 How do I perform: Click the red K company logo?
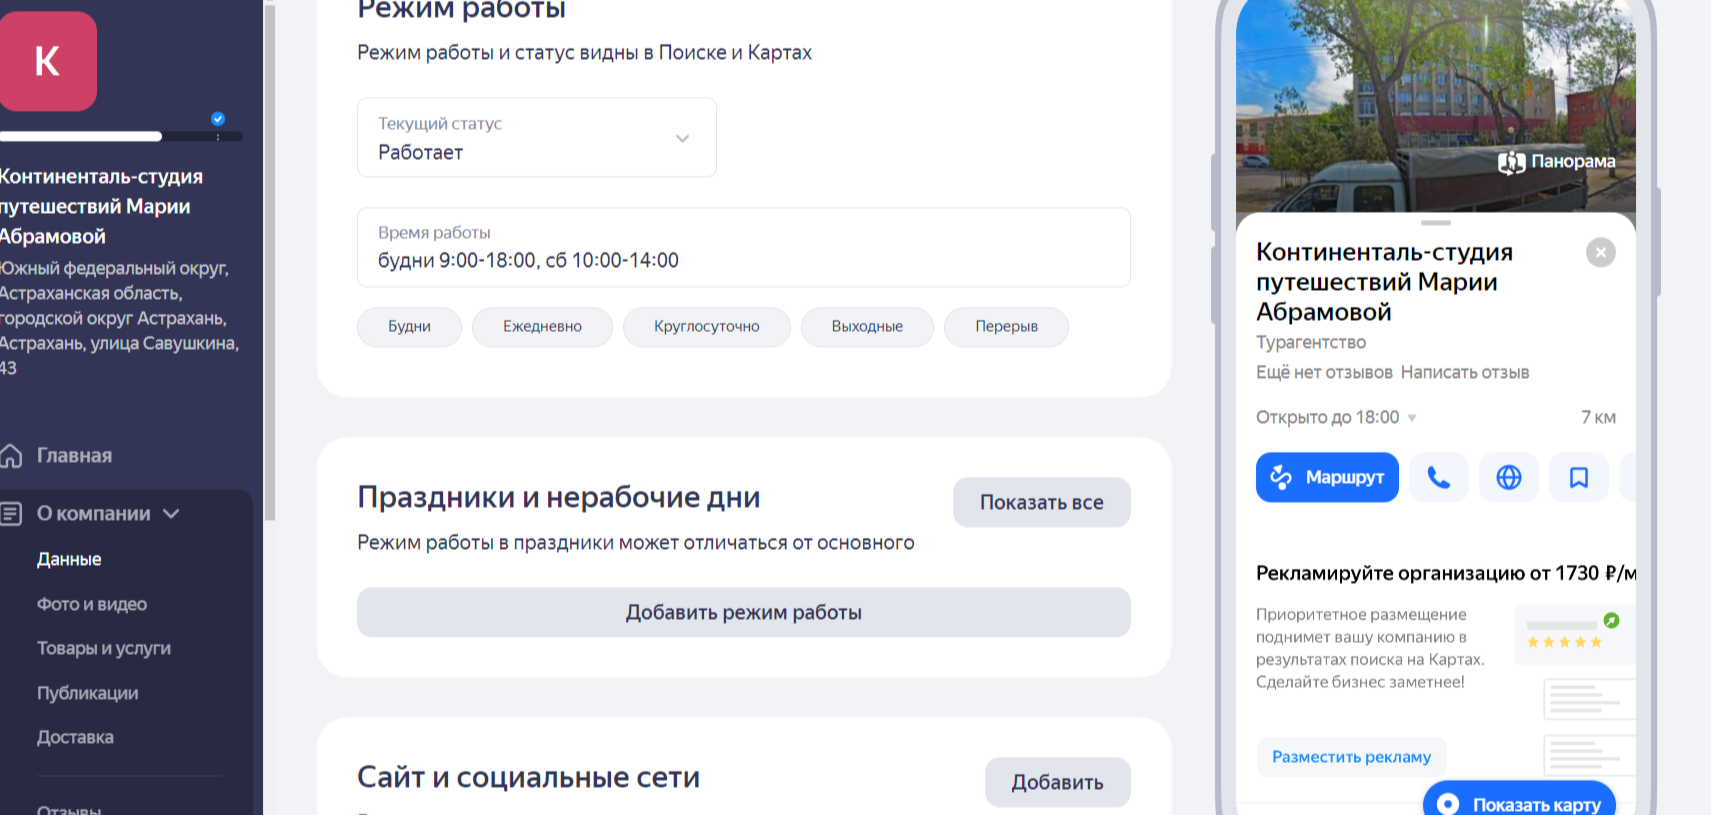(47, 61)
